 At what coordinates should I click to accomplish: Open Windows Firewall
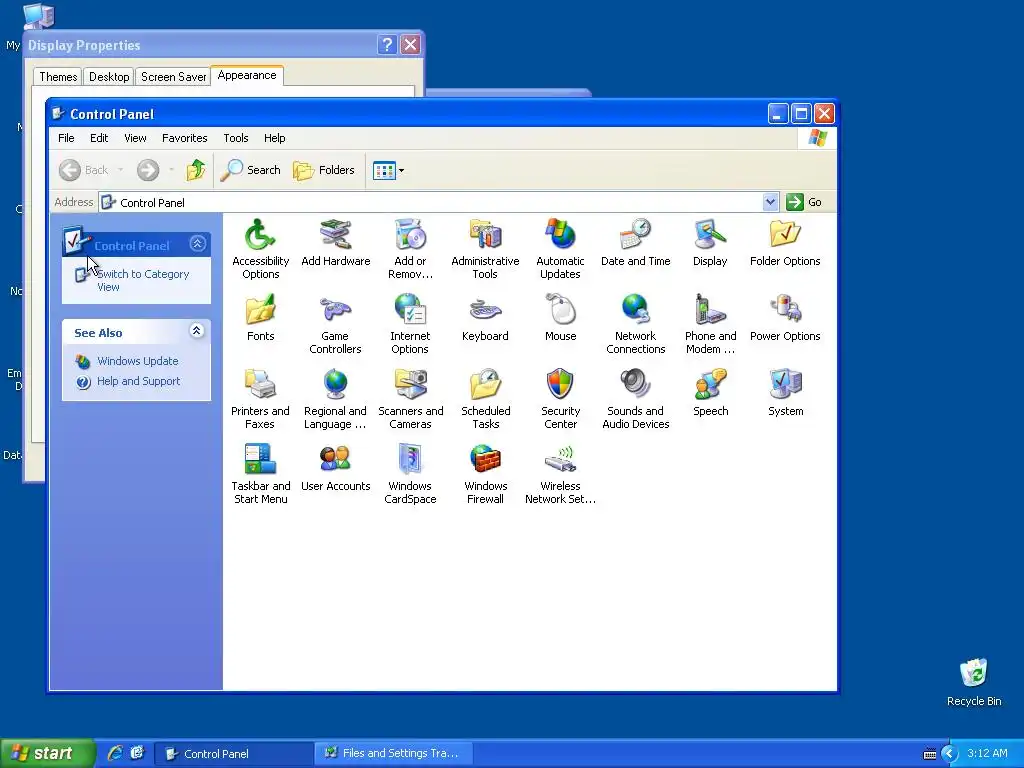485,474
